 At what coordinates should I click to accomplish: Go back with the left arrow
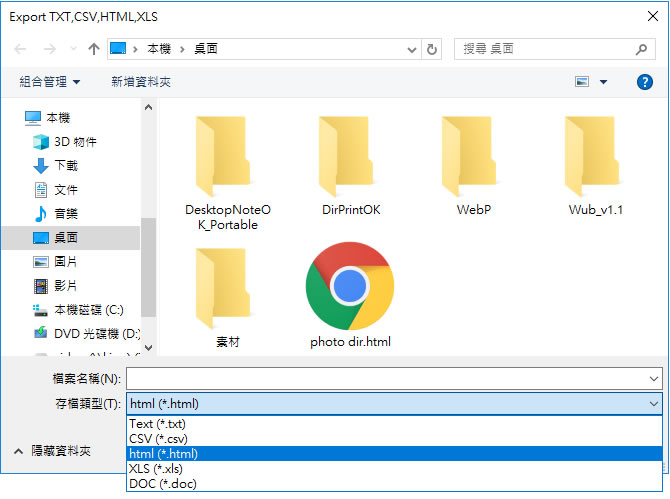[x=20, y=49]
